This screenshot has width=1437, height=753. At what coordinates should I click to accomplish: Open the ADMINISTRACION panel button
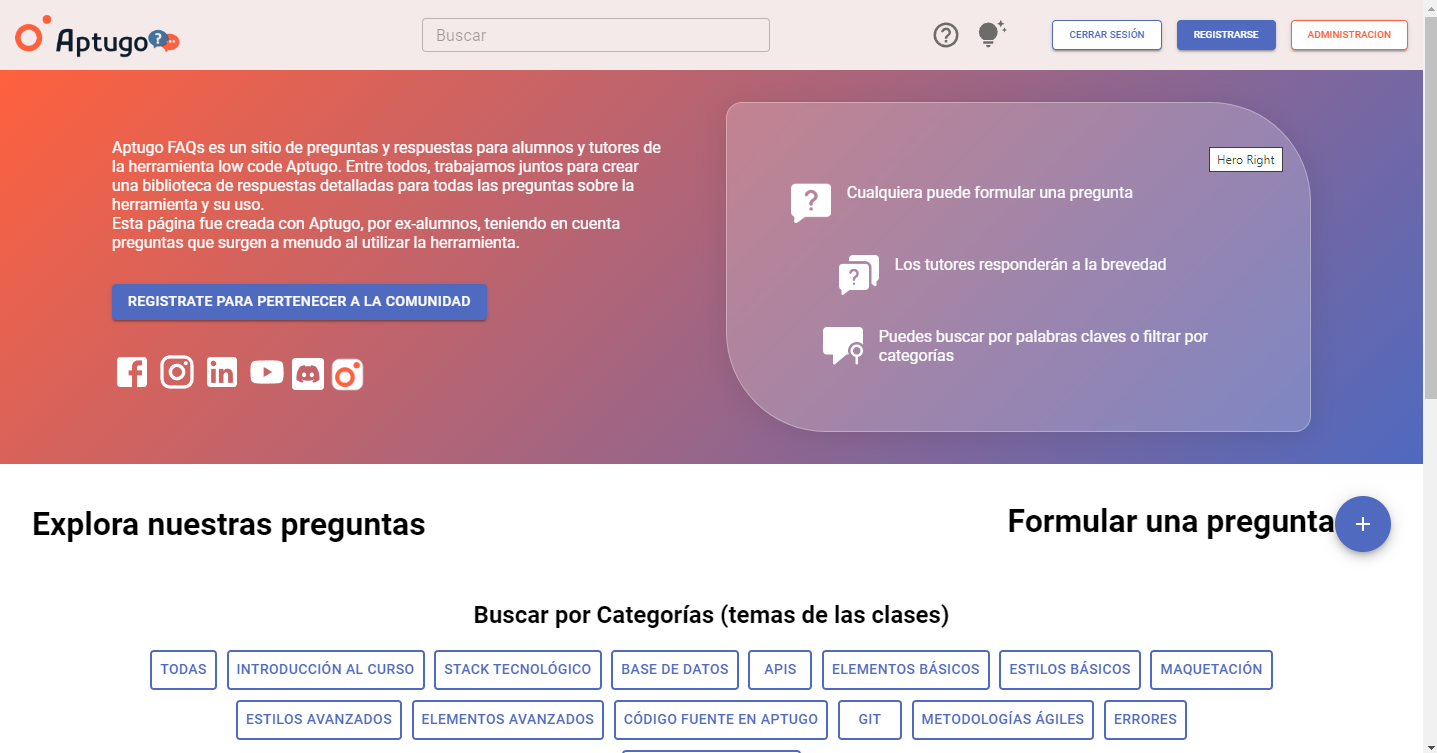[x=1348, y=34]
